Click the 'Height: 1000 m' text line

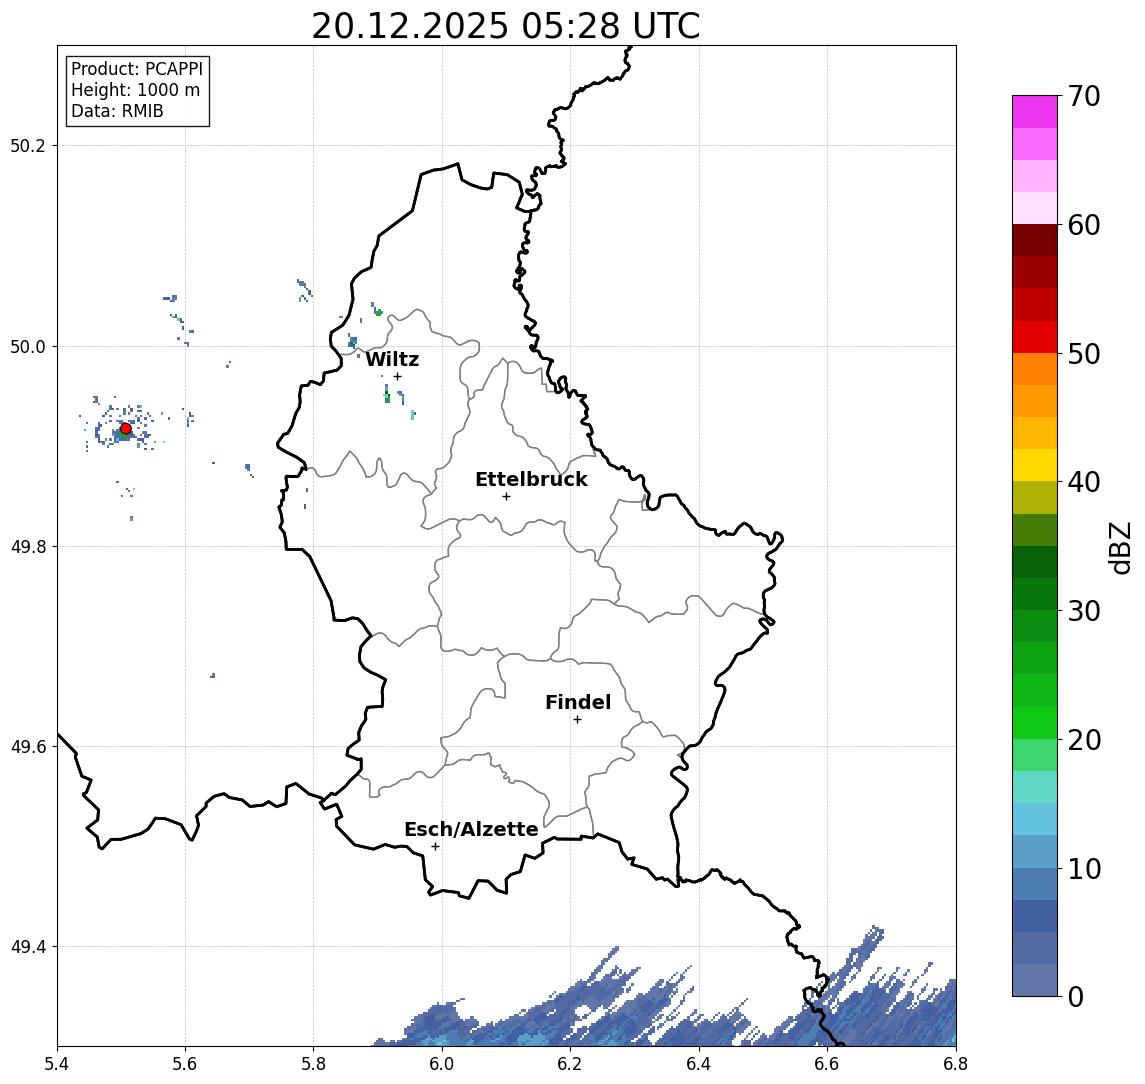coord(135,90)
